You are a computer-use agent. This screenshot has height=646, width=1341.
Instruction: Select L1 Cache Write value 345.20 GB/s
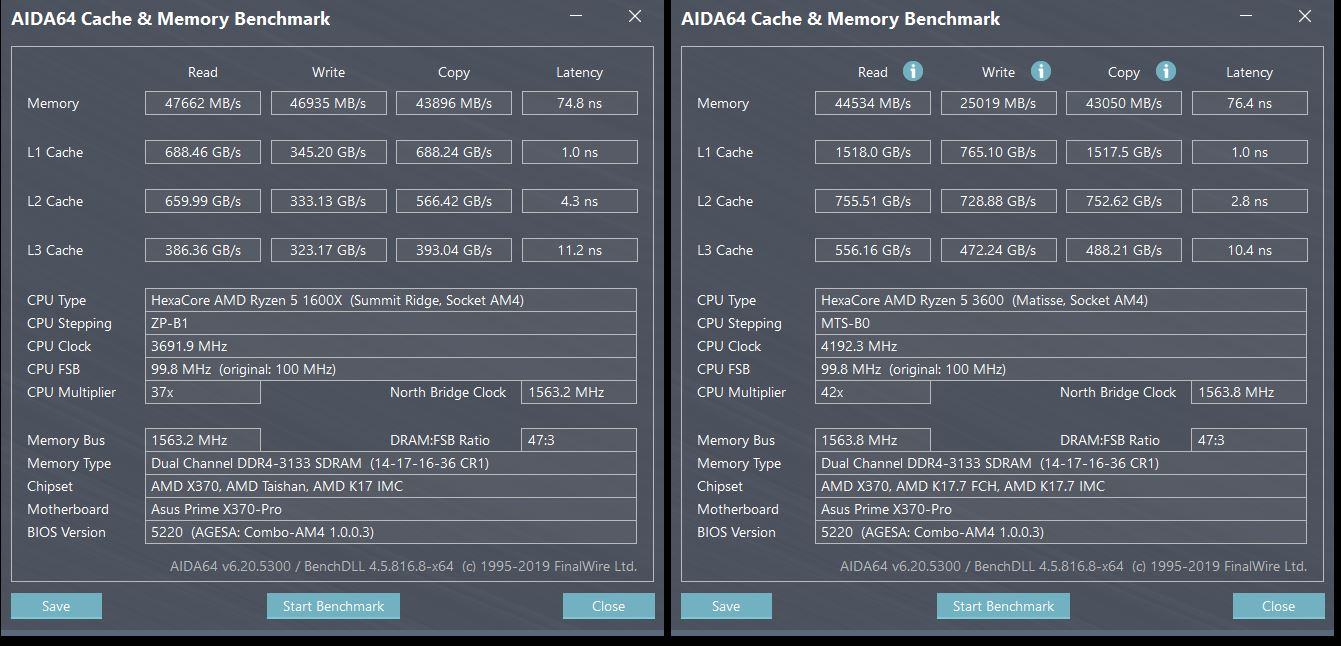coord(328,152)
